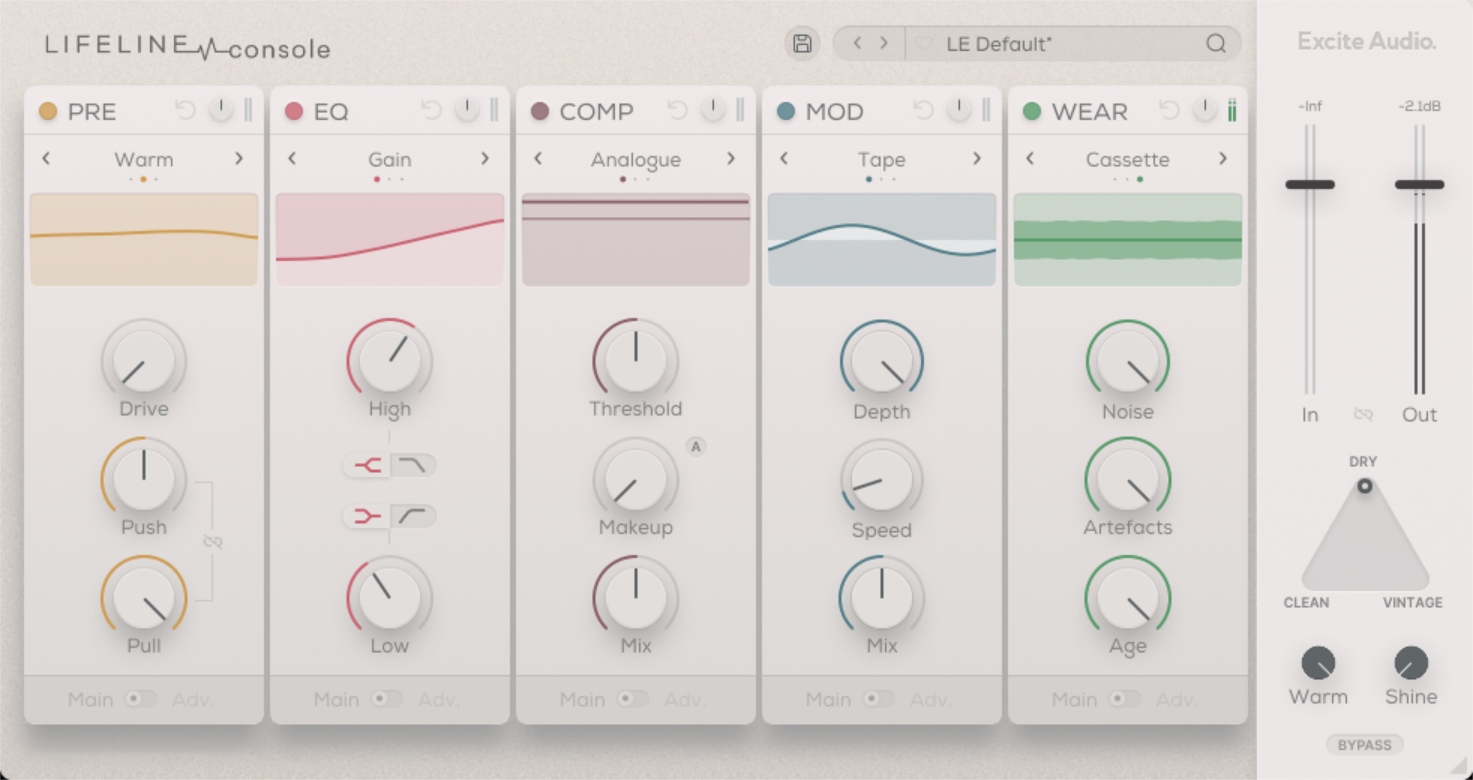Click the Speed knob in MOD

882,480
